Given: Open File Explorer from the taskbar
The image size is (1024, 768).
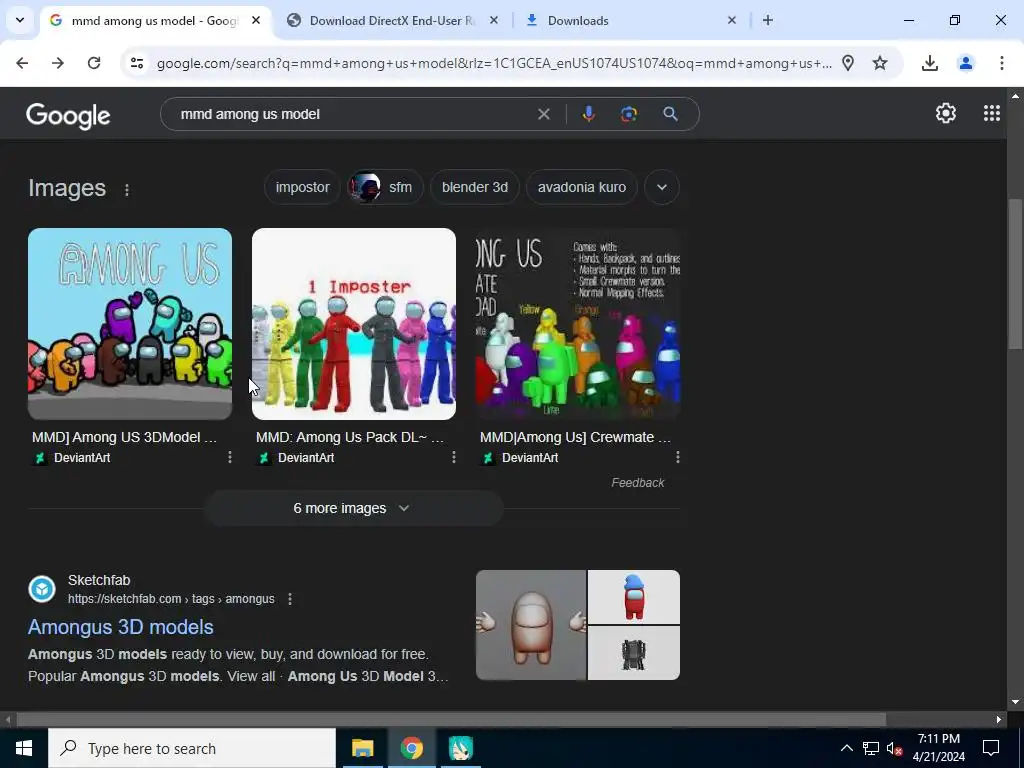Looking at the screenshot, I should tap(362, 748).
